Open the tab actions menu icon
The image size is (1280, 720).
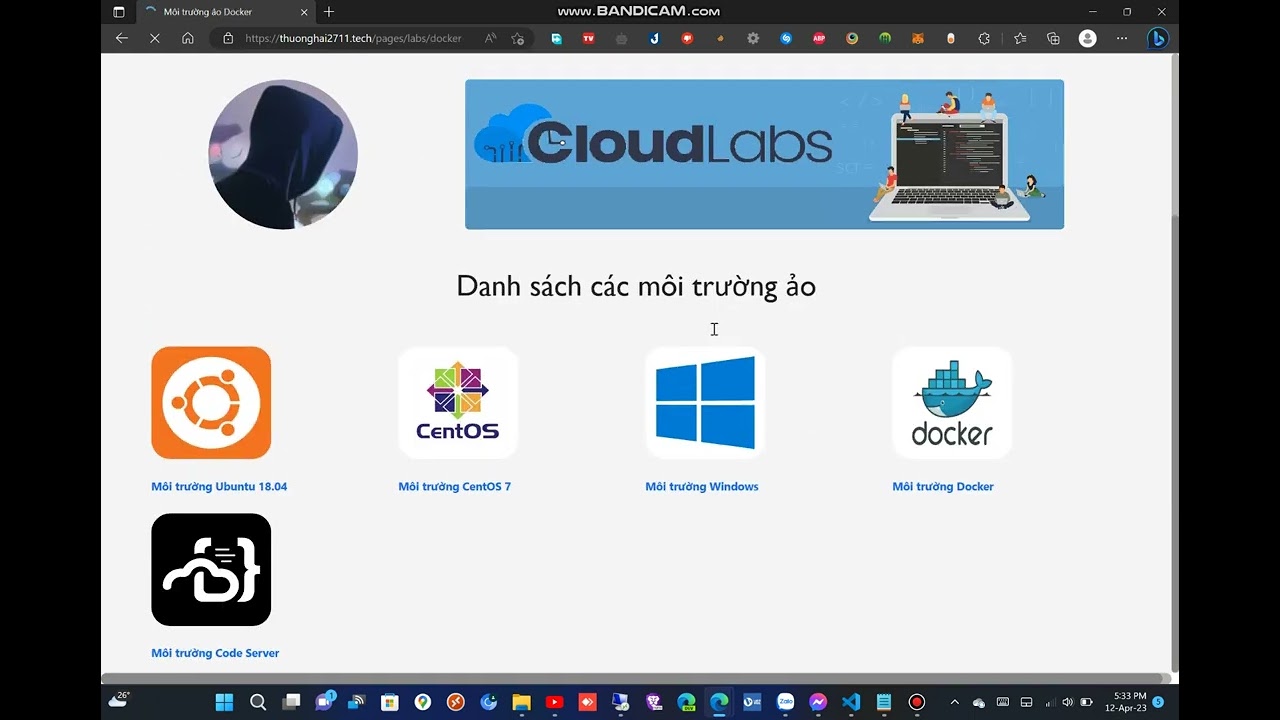pos(119,12)
